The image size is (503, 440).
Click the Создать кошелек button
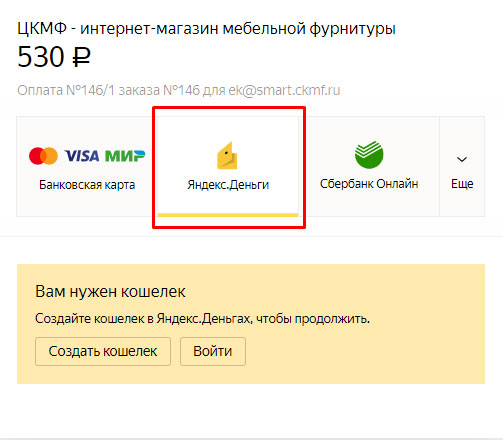tap(103, 351)
